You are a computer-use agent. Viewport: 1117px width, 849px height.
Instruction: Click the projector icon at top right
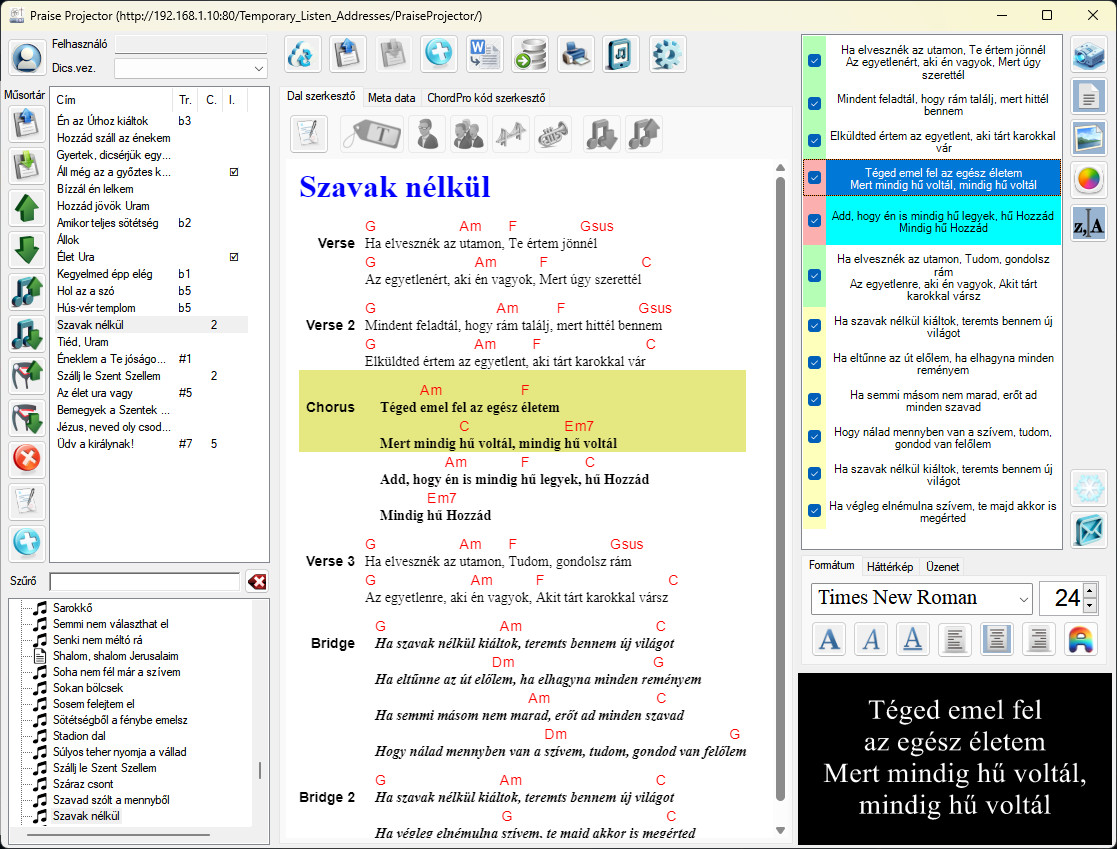(1088, 54)
